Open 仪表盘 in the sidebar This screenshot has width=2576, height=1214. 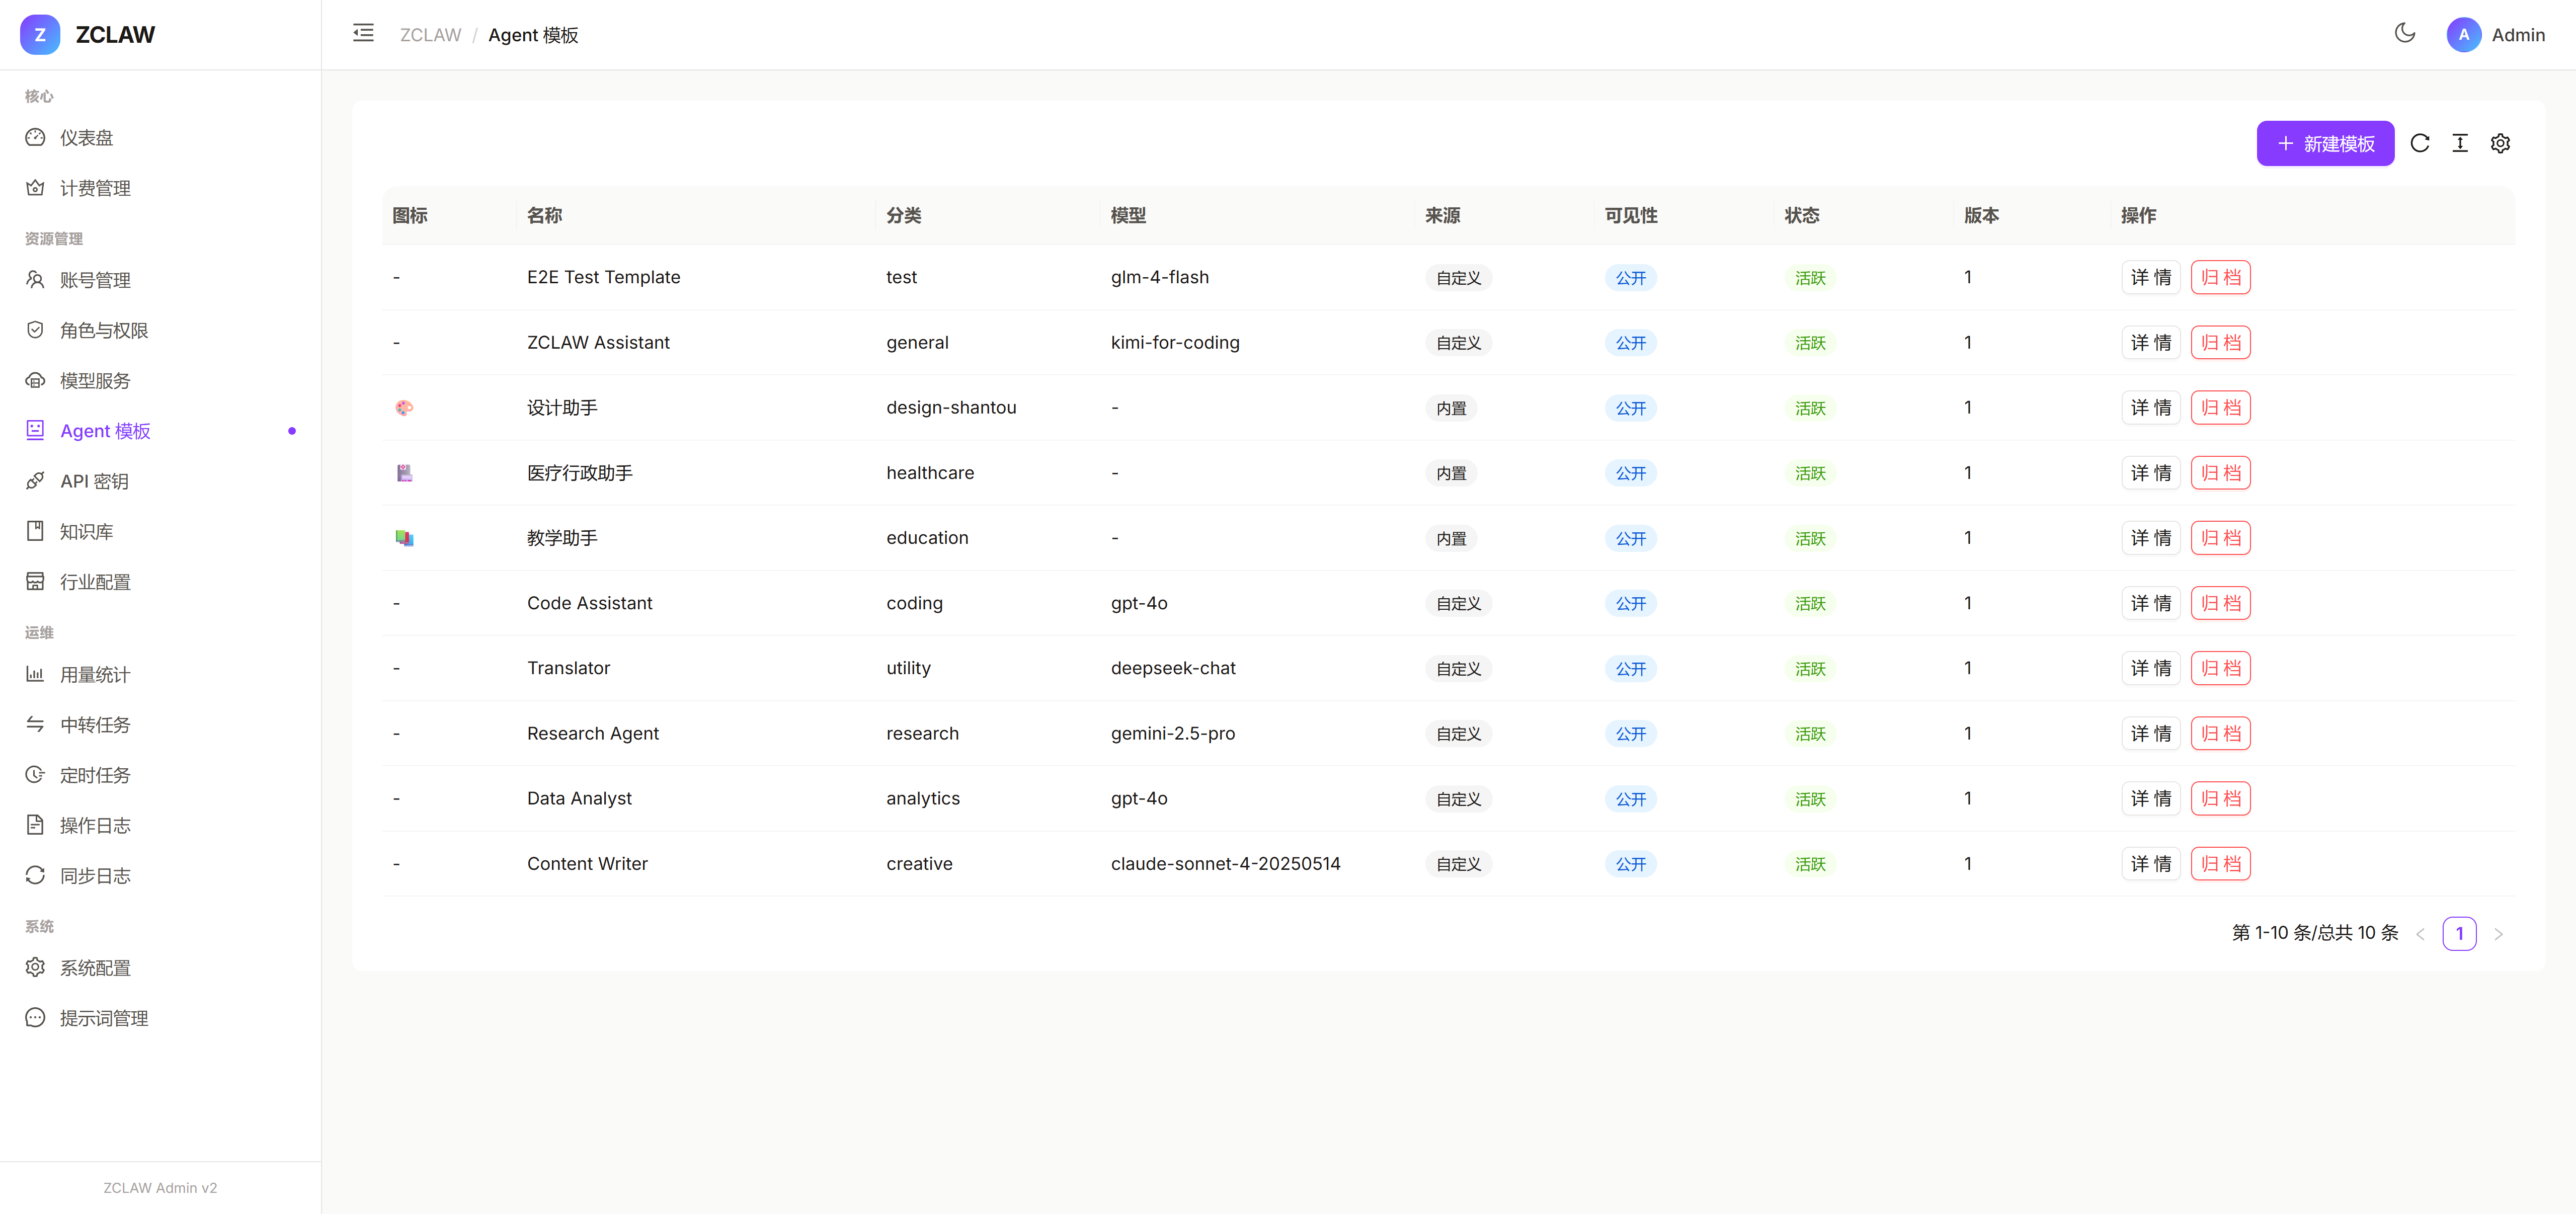[x=87, y=138]
